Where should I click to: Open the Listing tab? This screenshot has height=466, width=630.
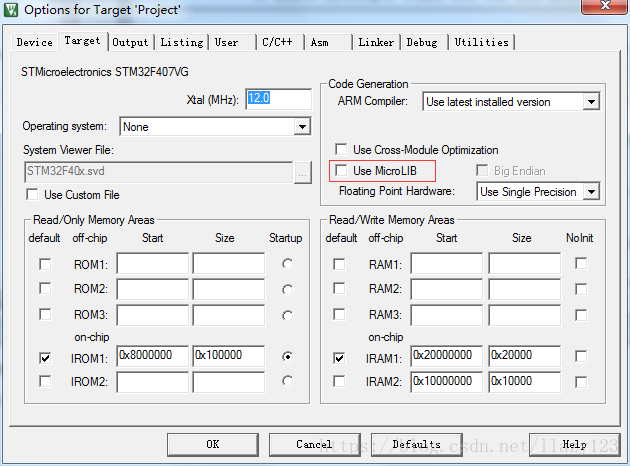182,42
